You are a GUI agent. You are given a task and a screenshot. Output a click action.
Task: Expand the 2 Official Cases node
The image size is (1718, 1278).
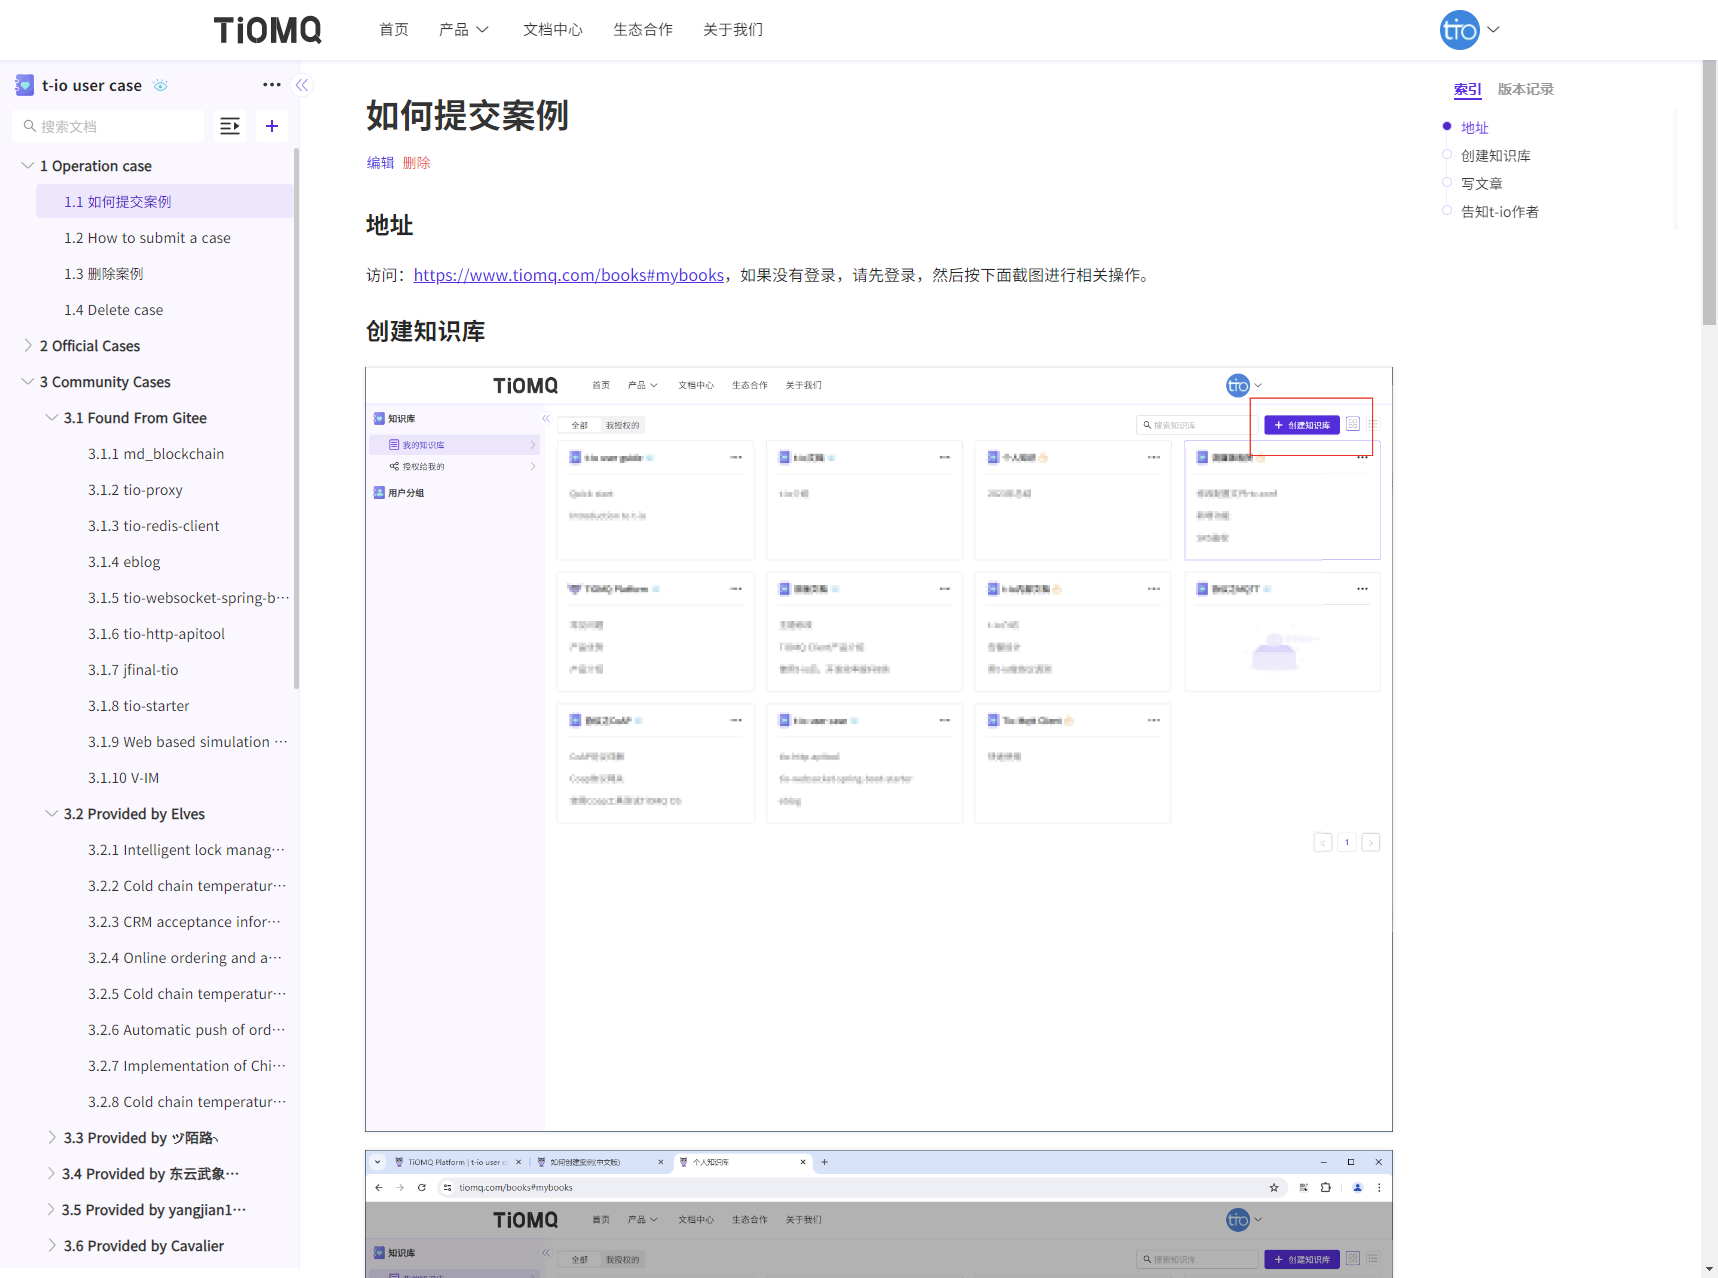point(27,346)
